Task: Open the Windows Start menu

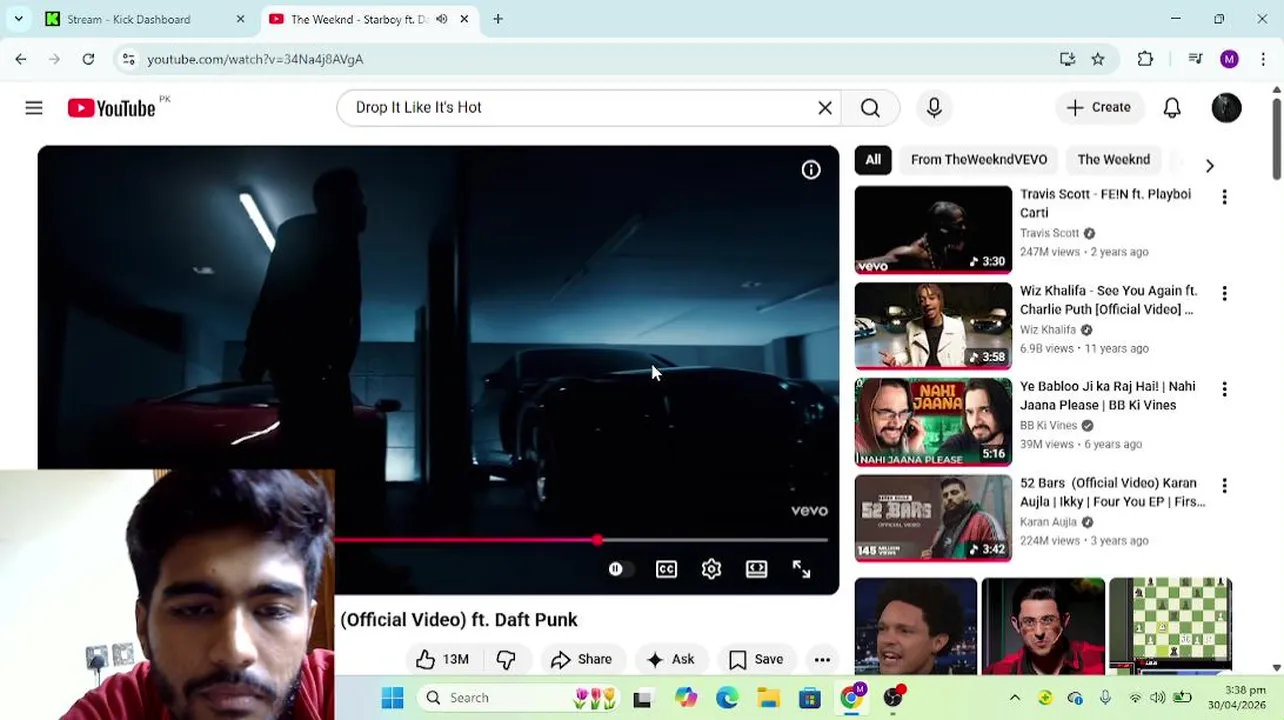Action: click(x=392, y=698)
